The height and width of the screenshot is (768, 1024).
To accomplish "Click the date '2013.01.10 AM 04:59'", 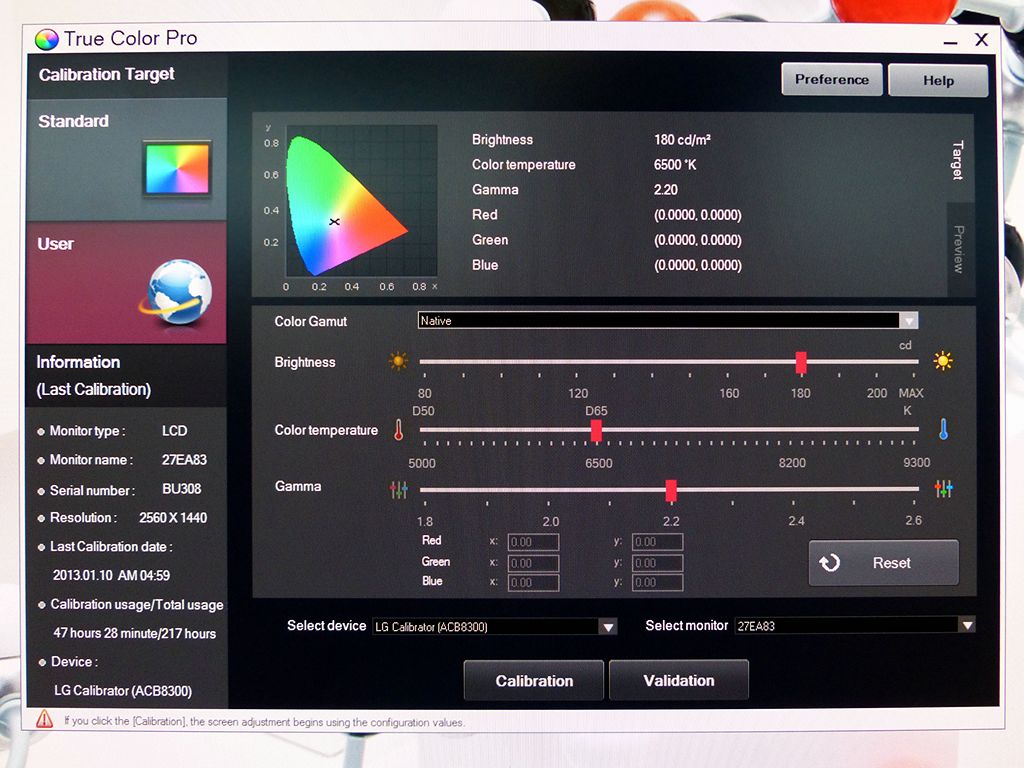I will point(111,575).
